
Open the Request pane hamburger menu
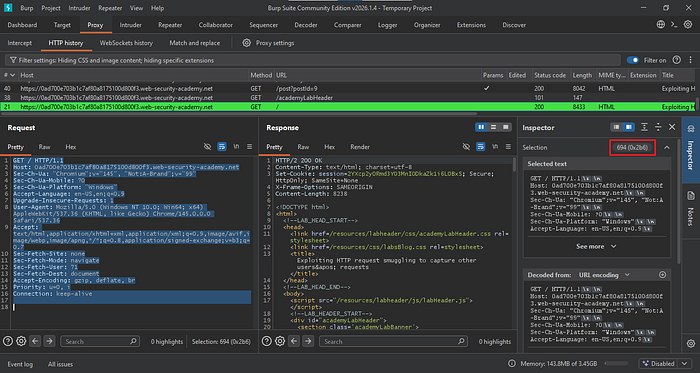pos(250,146)
